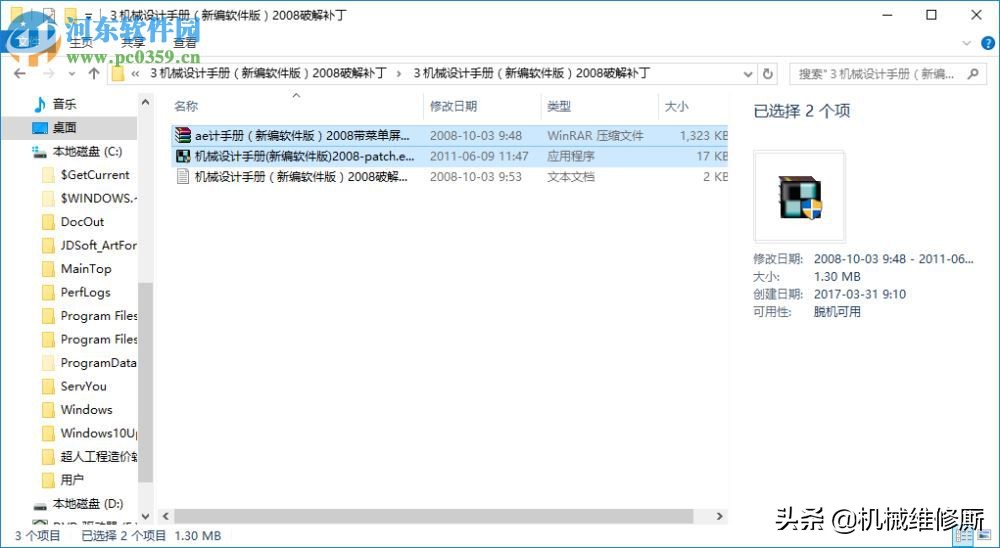Open the MainTop folder in the sidebar

coord(86,269)
